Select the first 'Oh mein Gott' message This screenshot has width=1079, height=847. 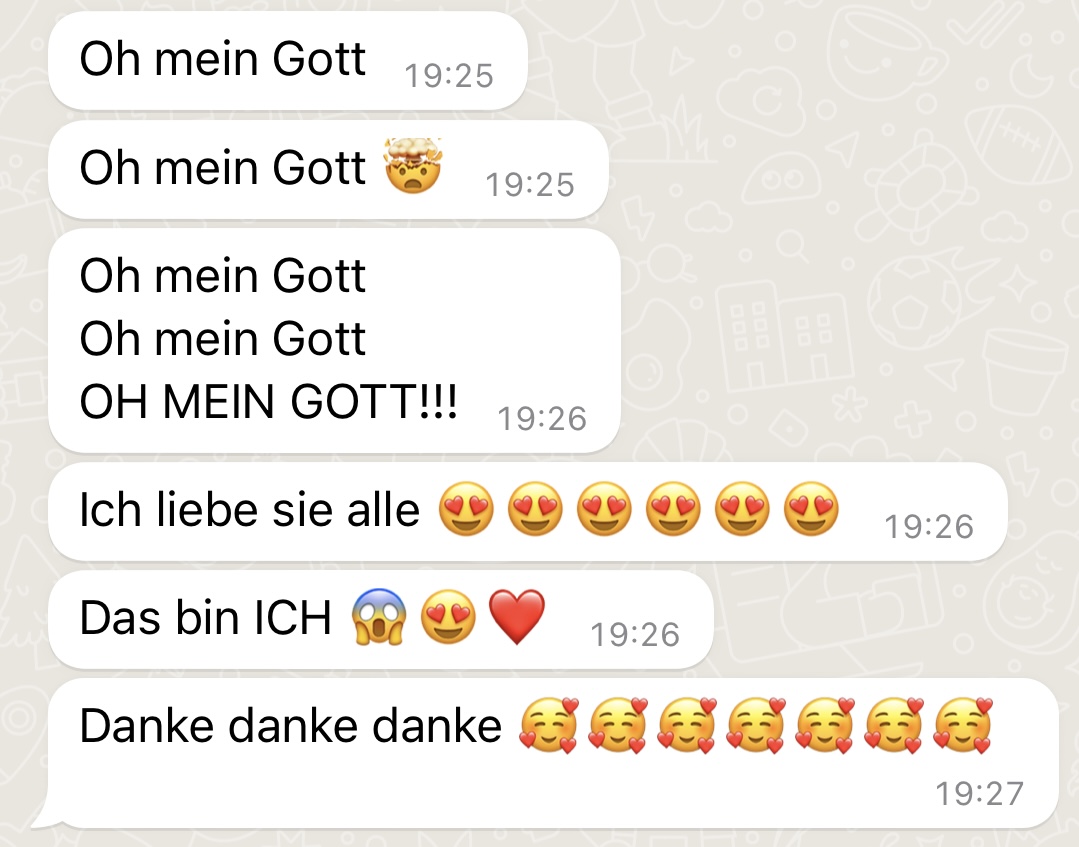click(288, 60)
